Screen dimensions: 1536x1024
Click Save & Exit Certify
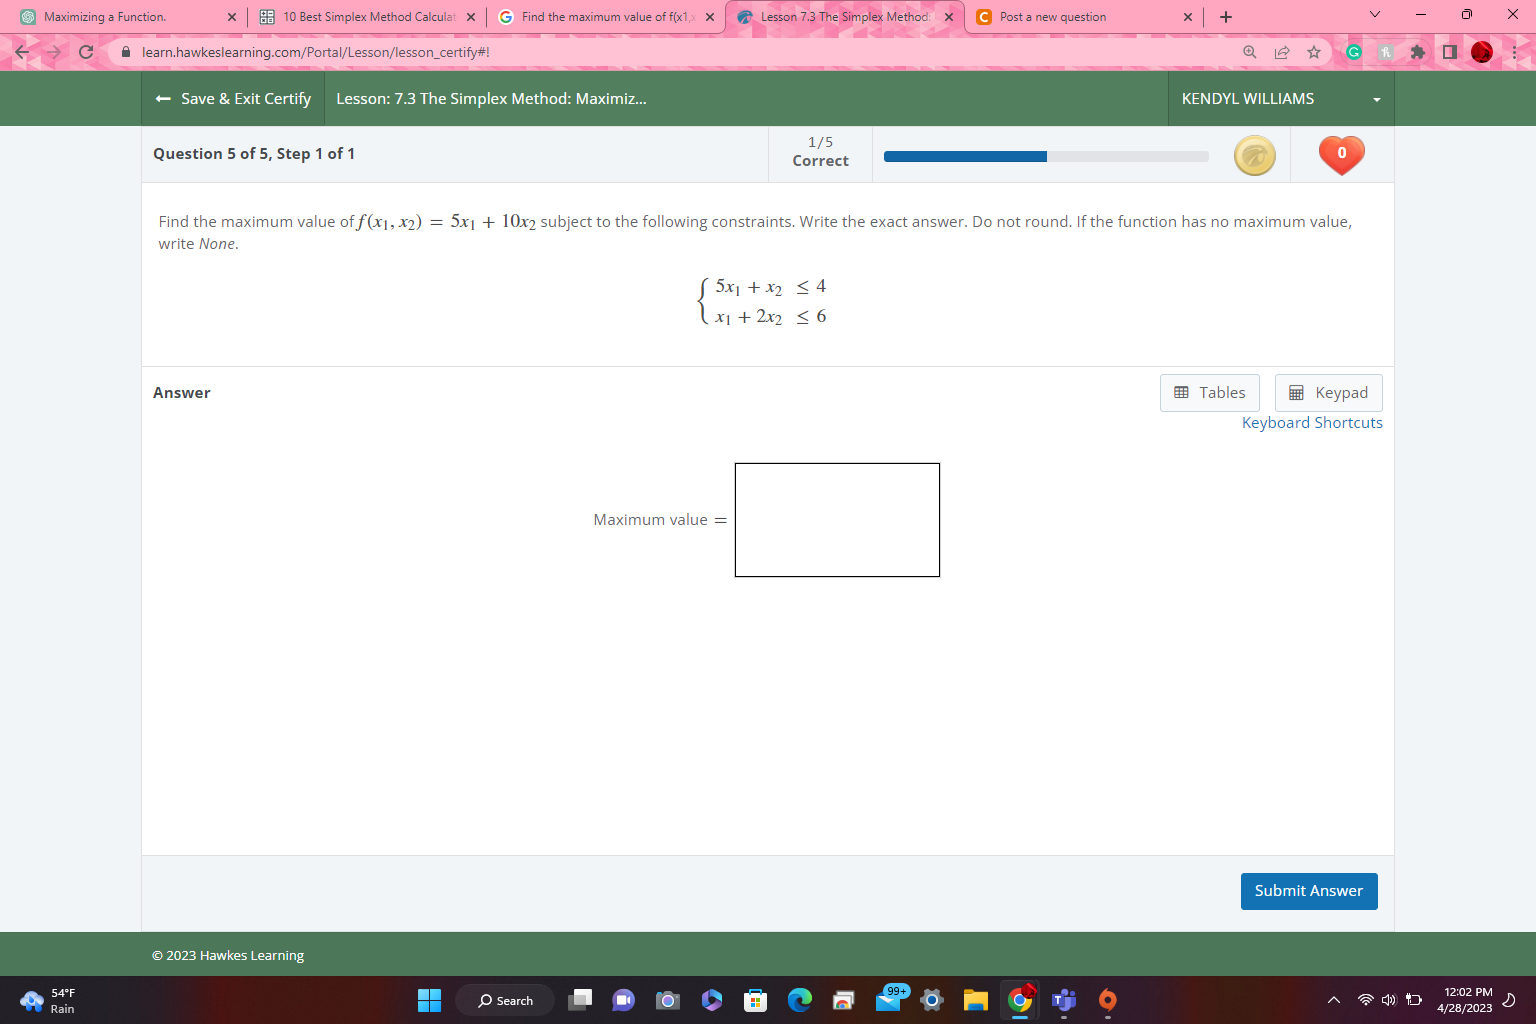pos(233,99)
